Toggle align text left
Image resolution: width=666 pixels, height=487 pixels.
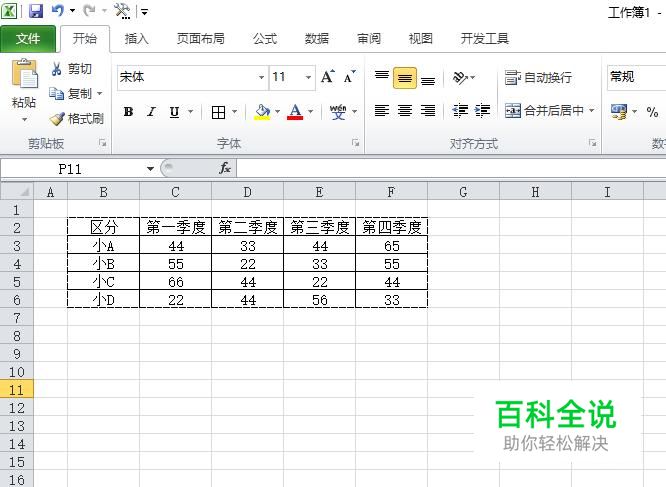(382, 111)
